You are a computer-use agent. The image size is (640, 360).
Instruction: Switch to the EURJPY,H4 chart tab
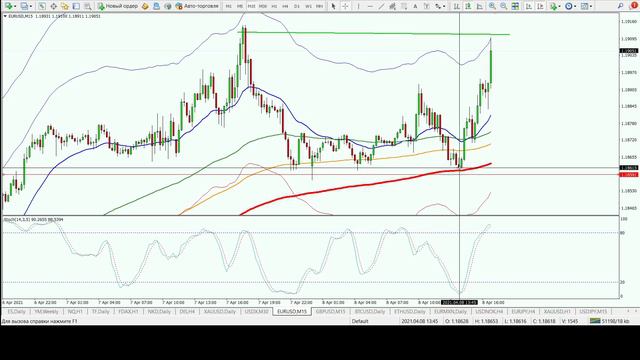pyautogui.click(x=523, y=311)
